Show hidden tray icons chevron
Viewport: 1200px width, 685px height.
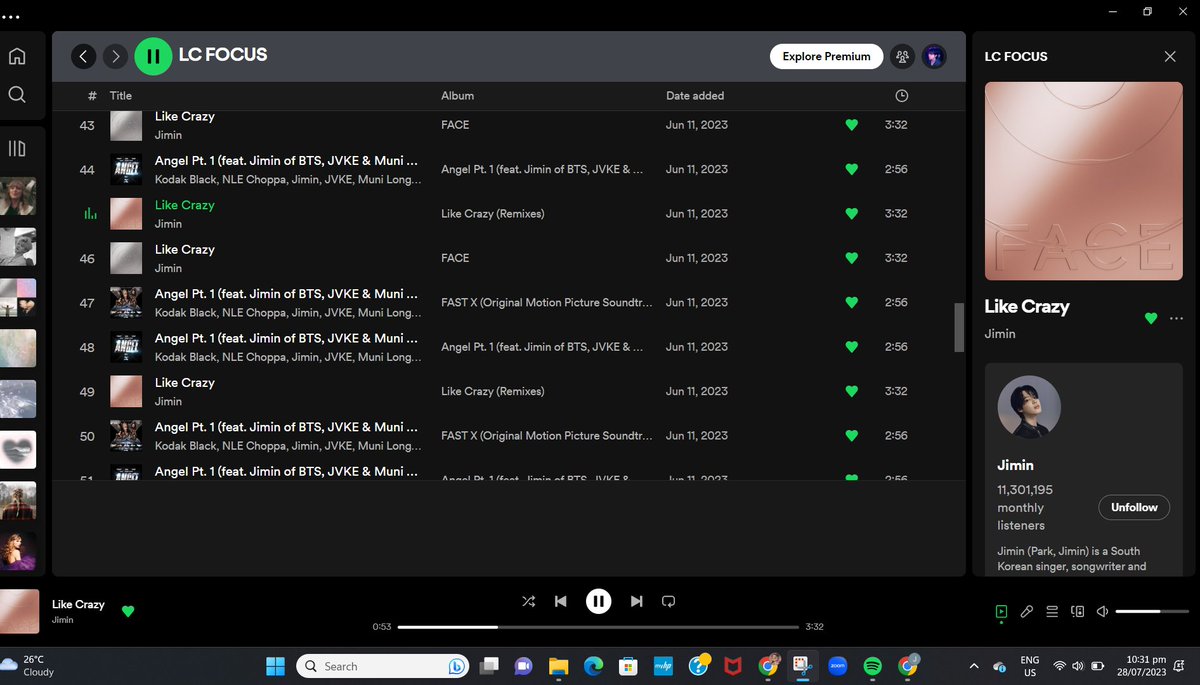point(974,666)
